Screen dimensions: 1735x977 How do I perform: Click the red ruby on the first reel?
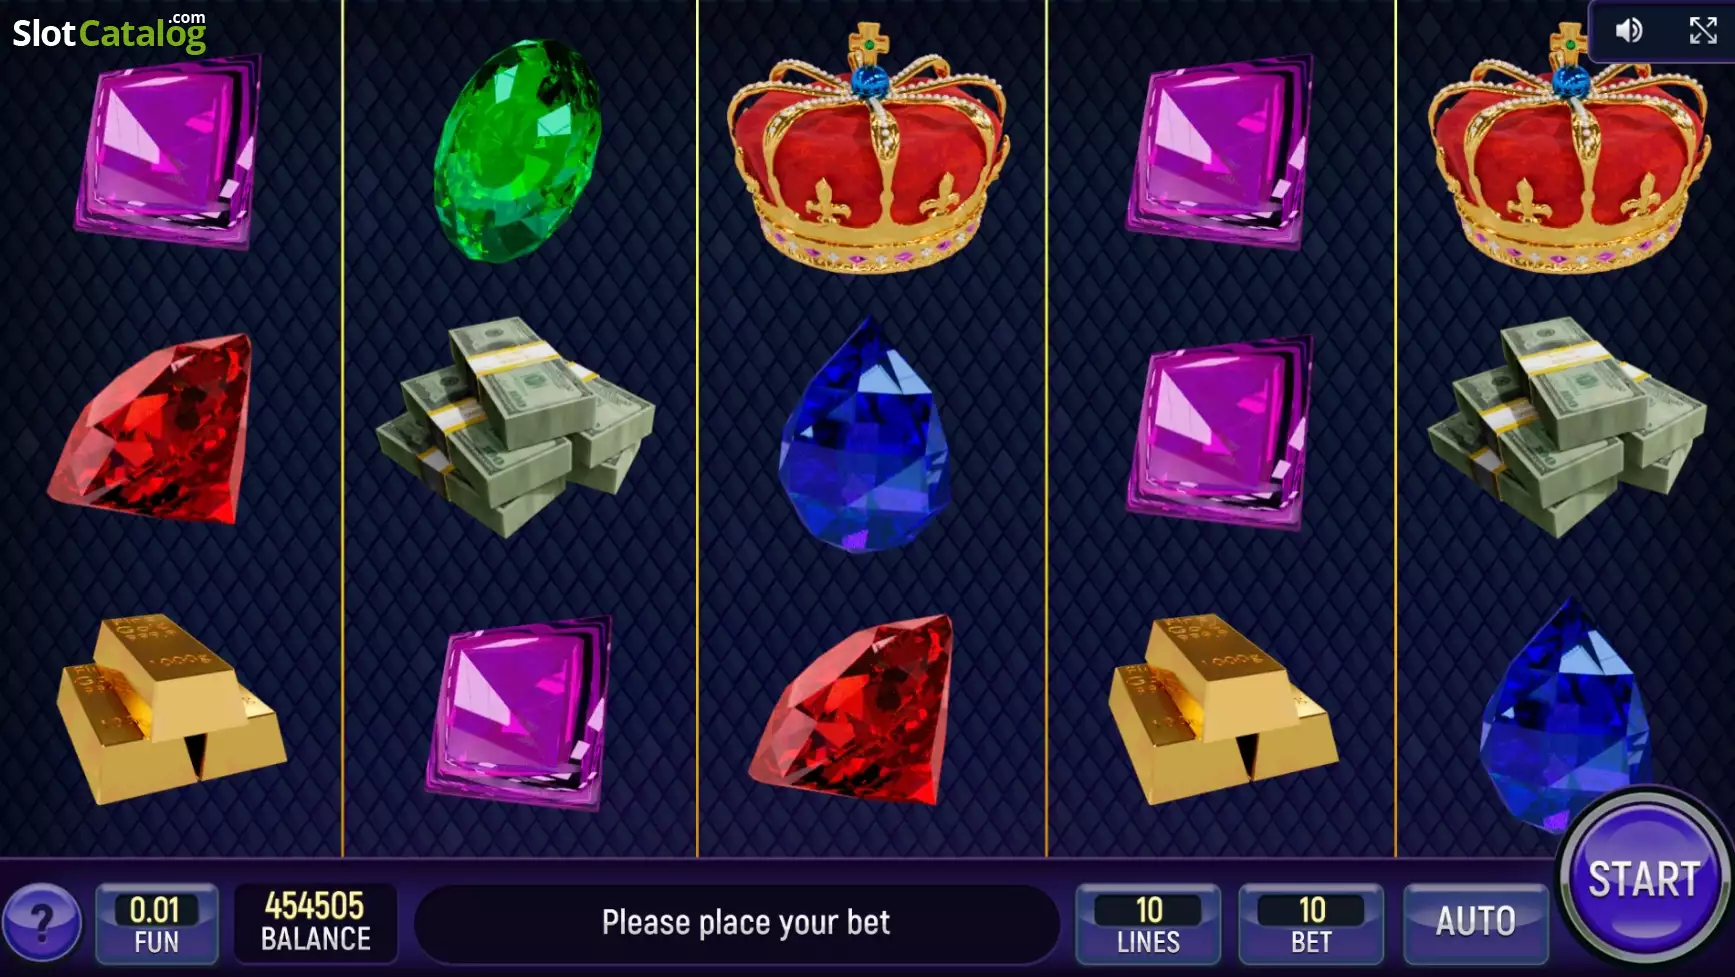(150, 429)
